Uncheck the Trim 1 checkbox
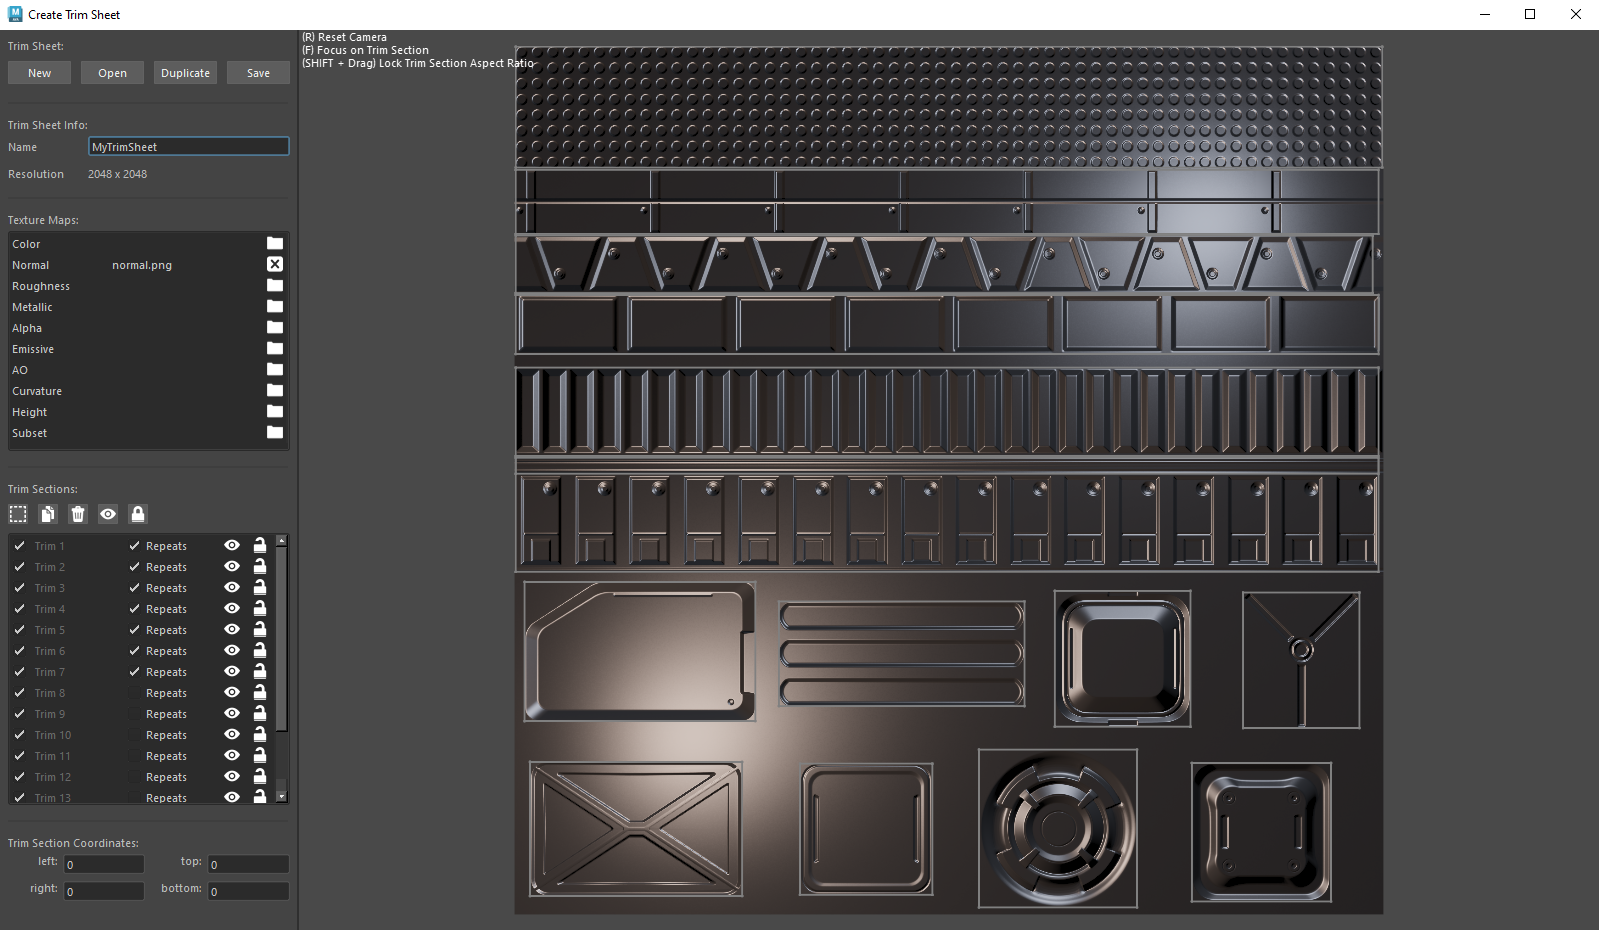Screen dimensions: 1599x930 click(20, 546)
